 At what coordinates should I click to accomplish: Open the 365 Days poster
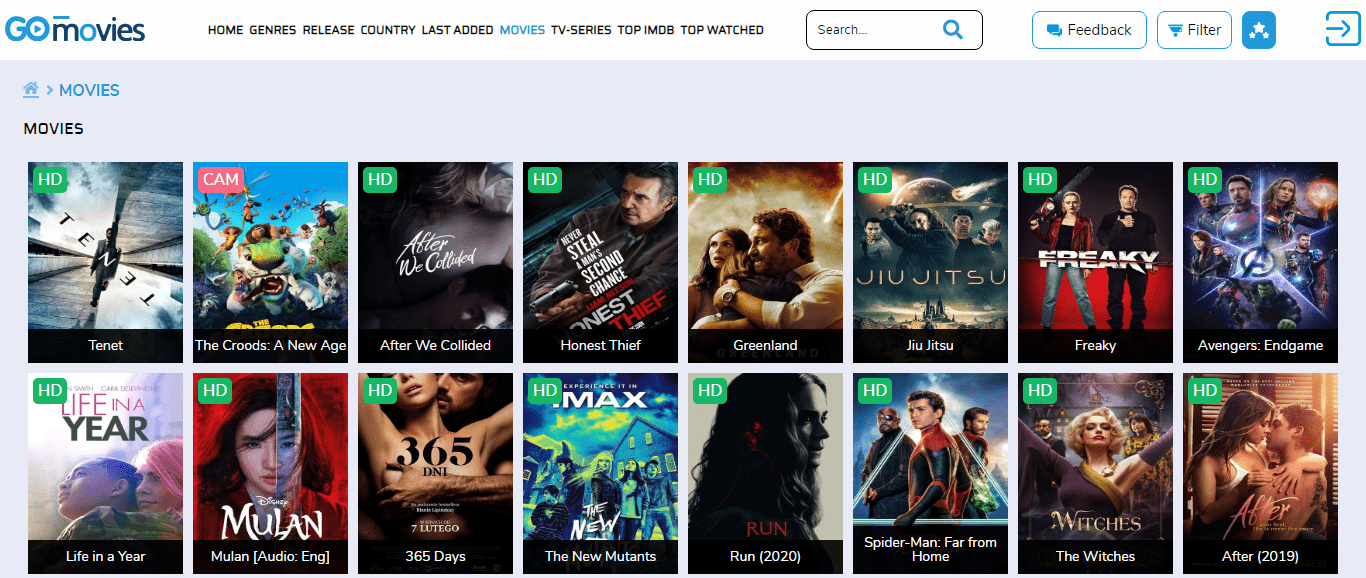tap(435, 473)
